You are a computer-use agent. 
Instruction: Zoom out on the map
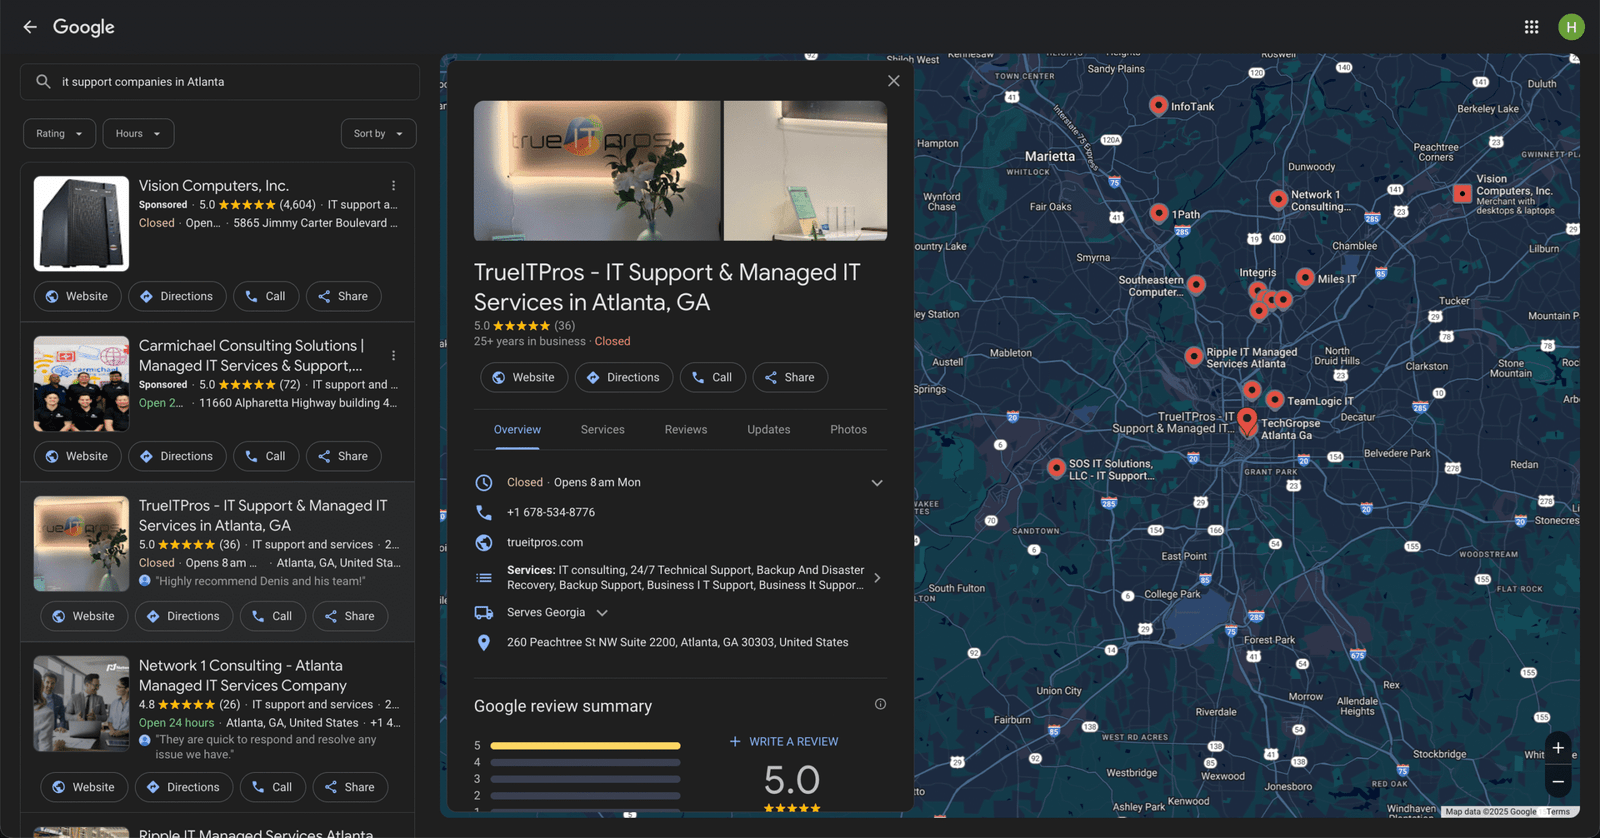(x=1558, y=781)
